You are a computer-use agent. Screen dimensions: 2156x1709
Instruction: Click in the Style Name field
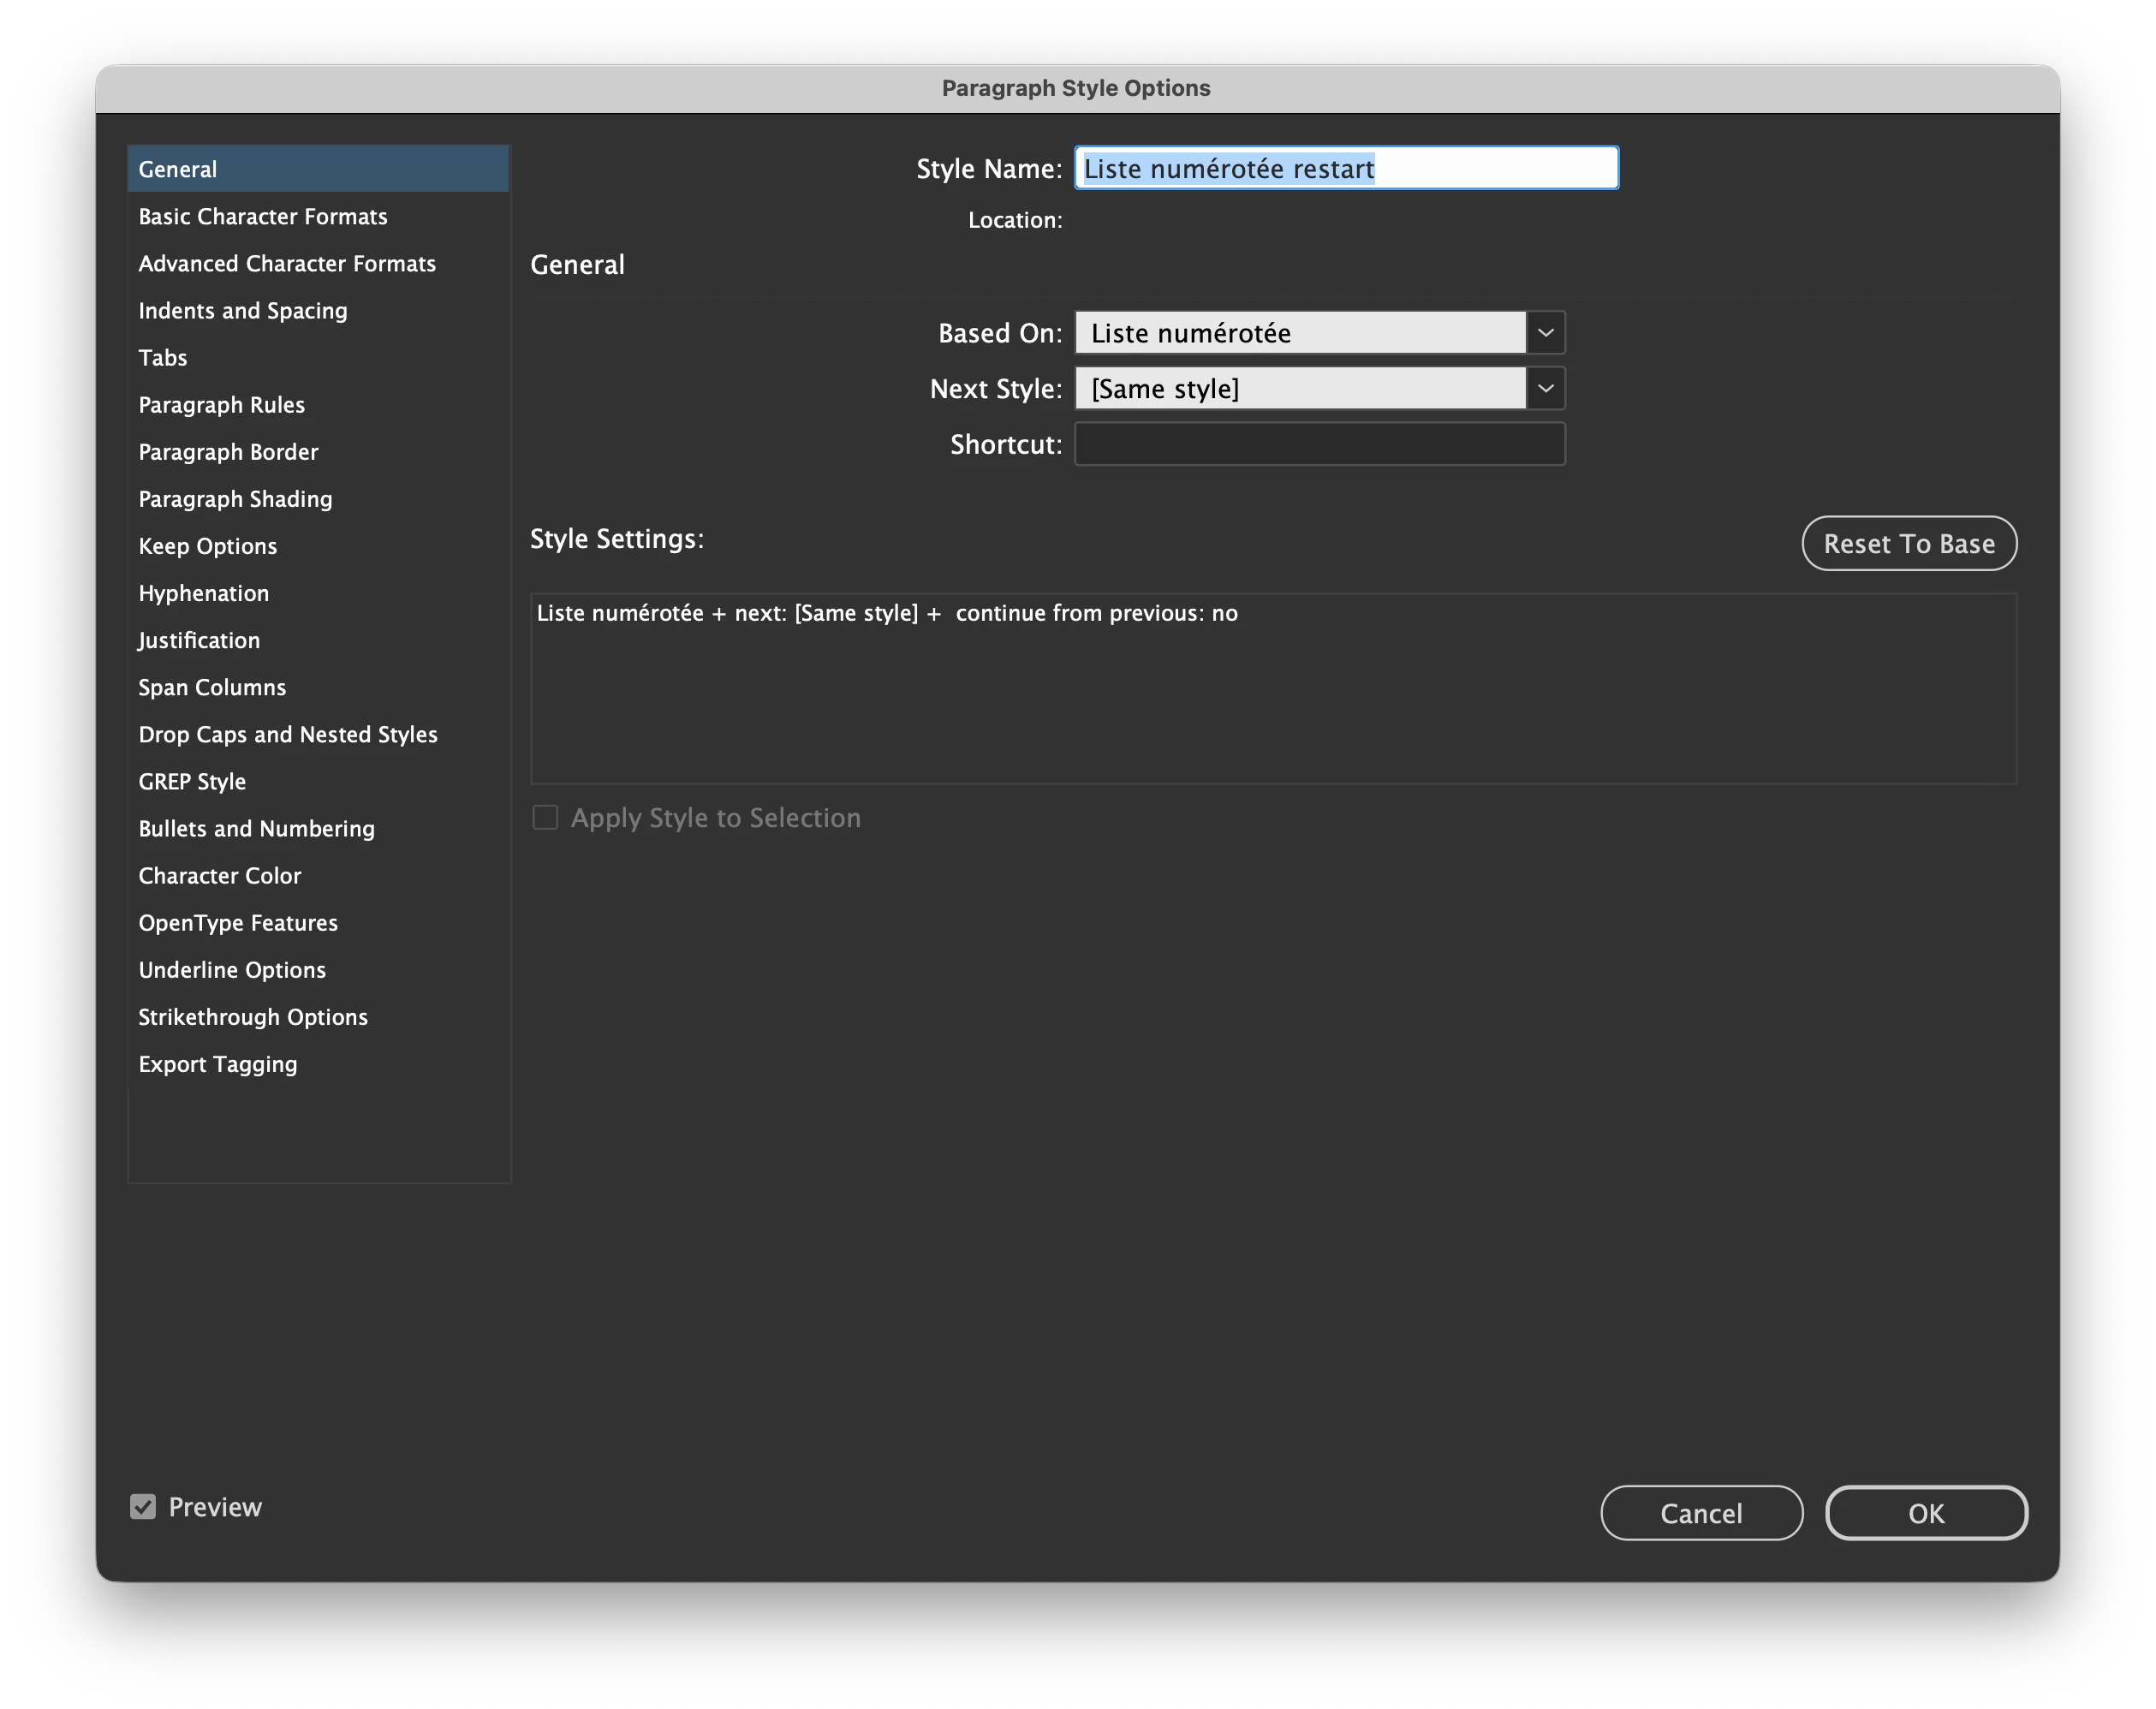click(1345, 168)
